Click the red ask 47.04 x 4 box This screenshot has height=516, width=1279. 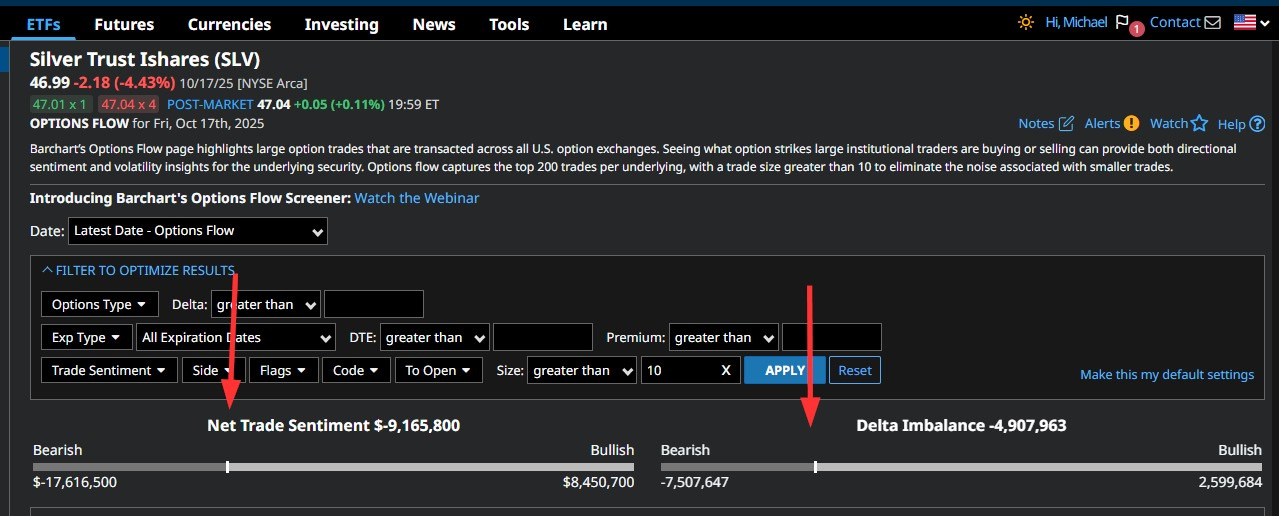click(x=129, y=104)
